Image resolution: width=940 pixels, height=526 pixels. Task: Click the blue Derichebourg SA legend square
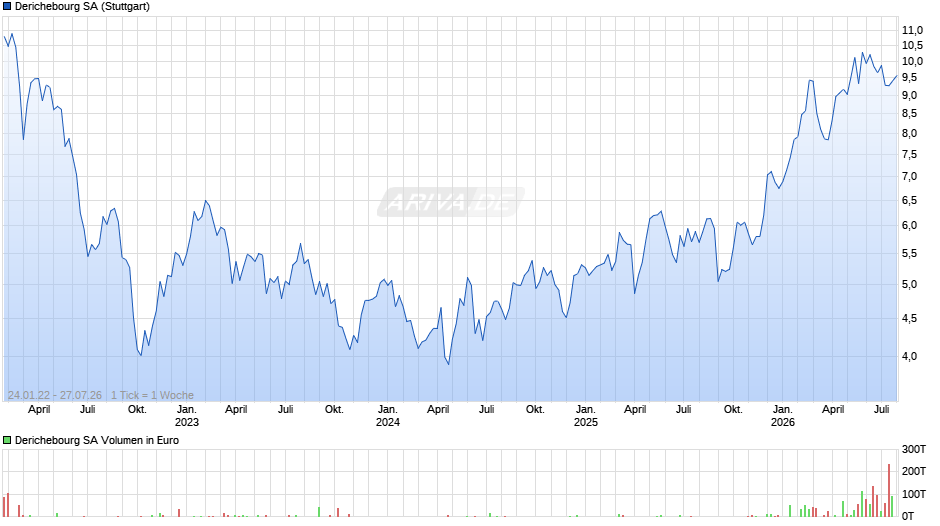(x=7, y=7)
